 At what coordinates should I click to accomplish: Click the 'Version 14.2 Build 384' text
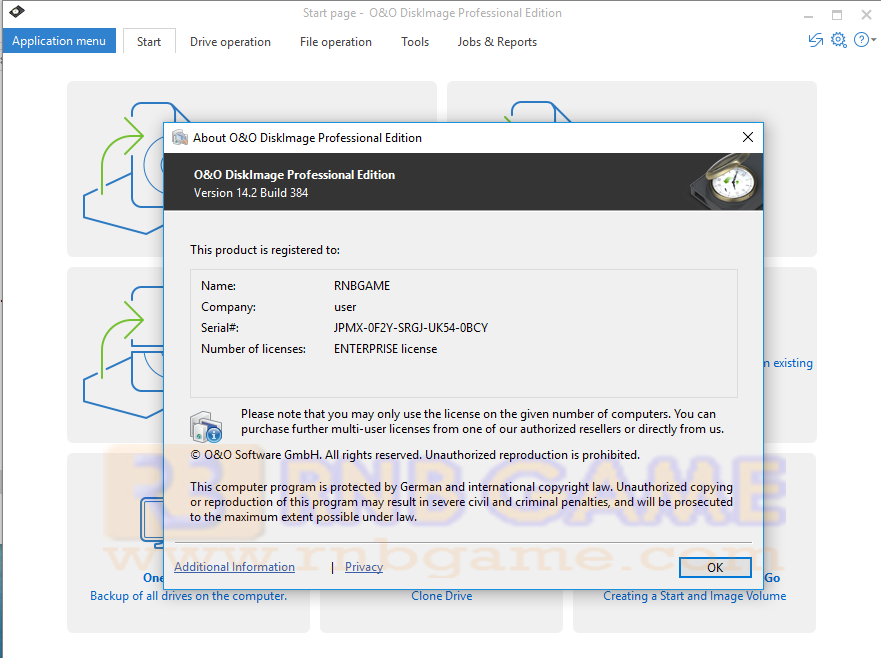click(251, 193)
